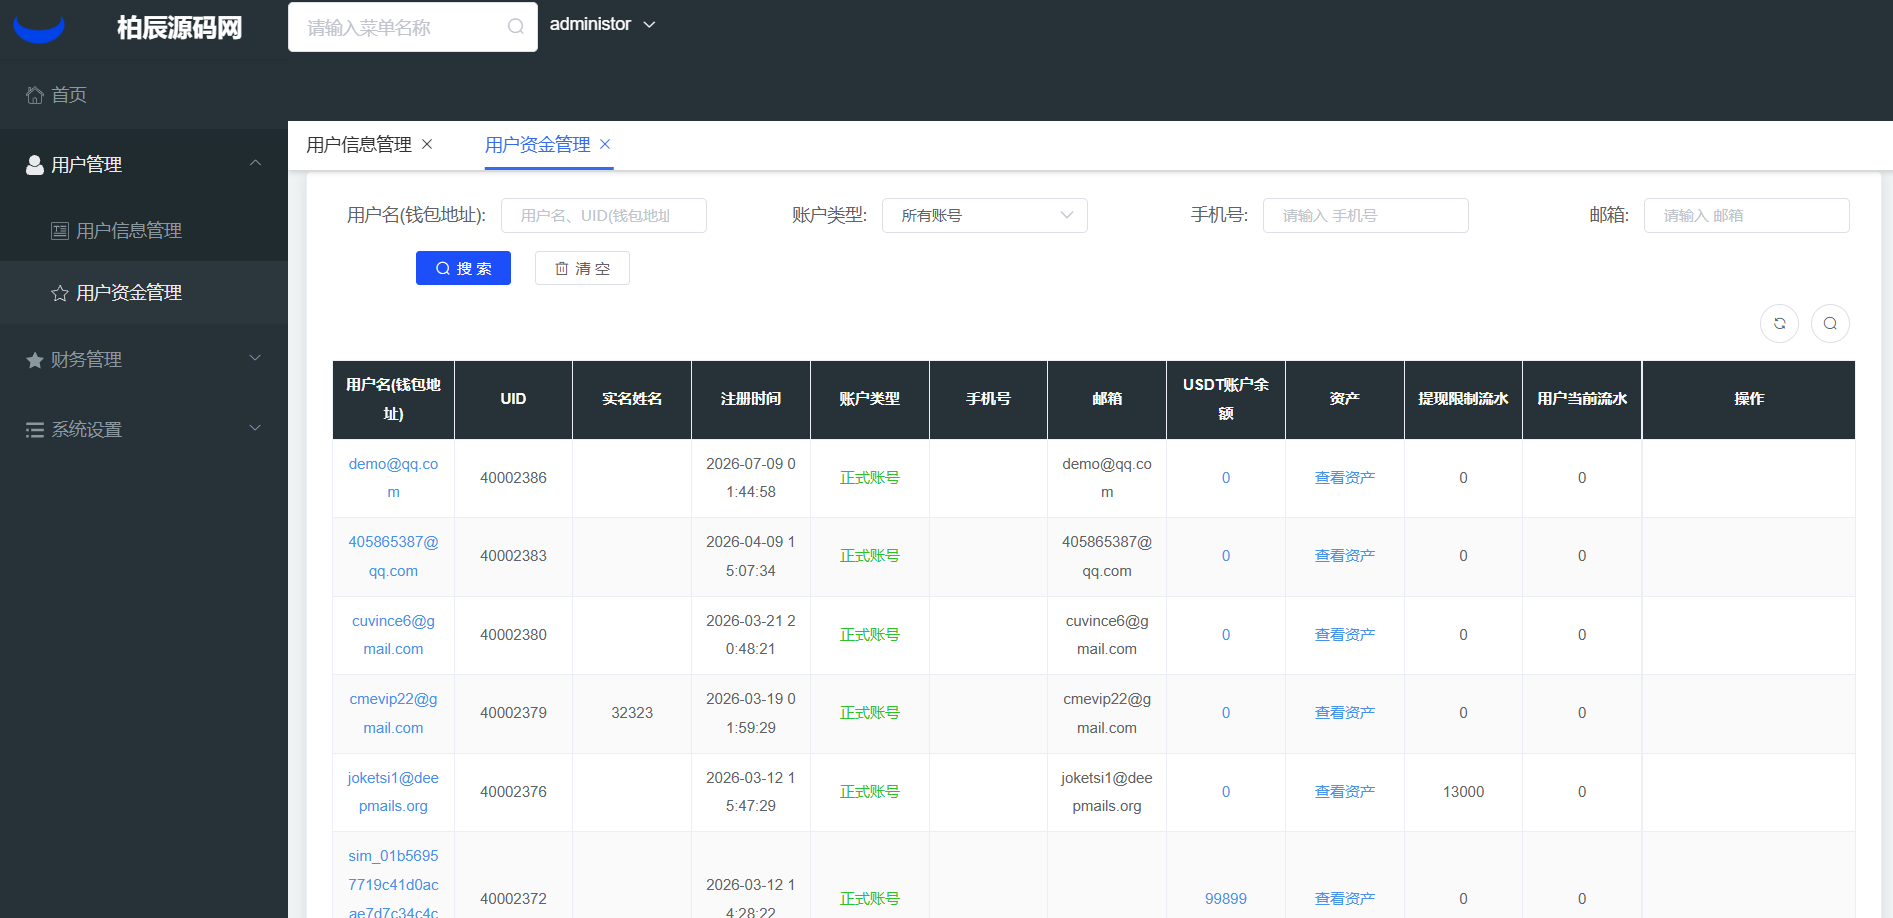
Task: Click the search magnifier in menu search box
Action: point(515,27)
